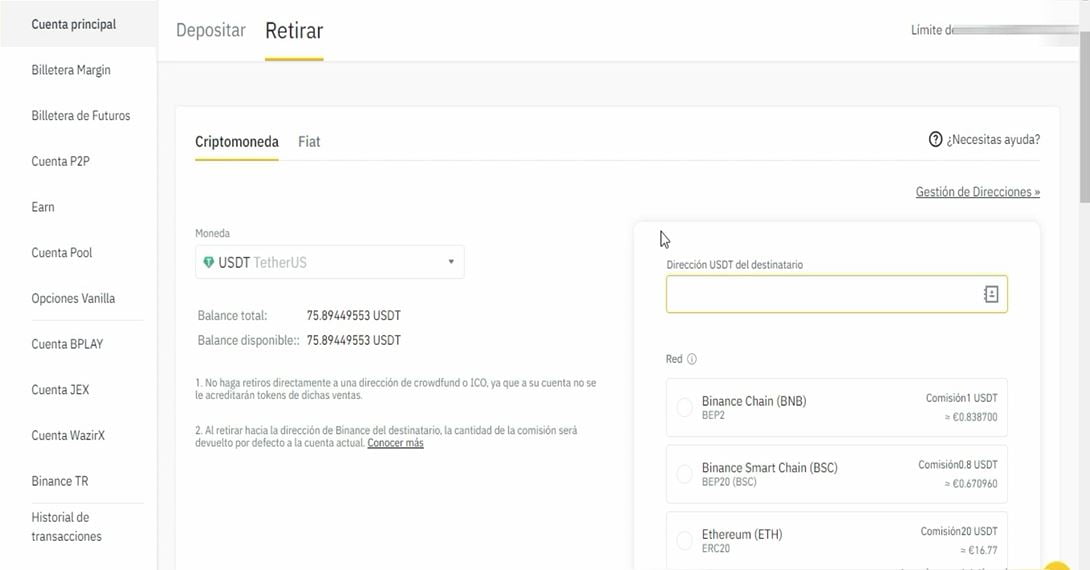Follow the Conocer más link
Image resolution: width=1090 pixels, height=570 pixels.
click(x=395, y=443)
